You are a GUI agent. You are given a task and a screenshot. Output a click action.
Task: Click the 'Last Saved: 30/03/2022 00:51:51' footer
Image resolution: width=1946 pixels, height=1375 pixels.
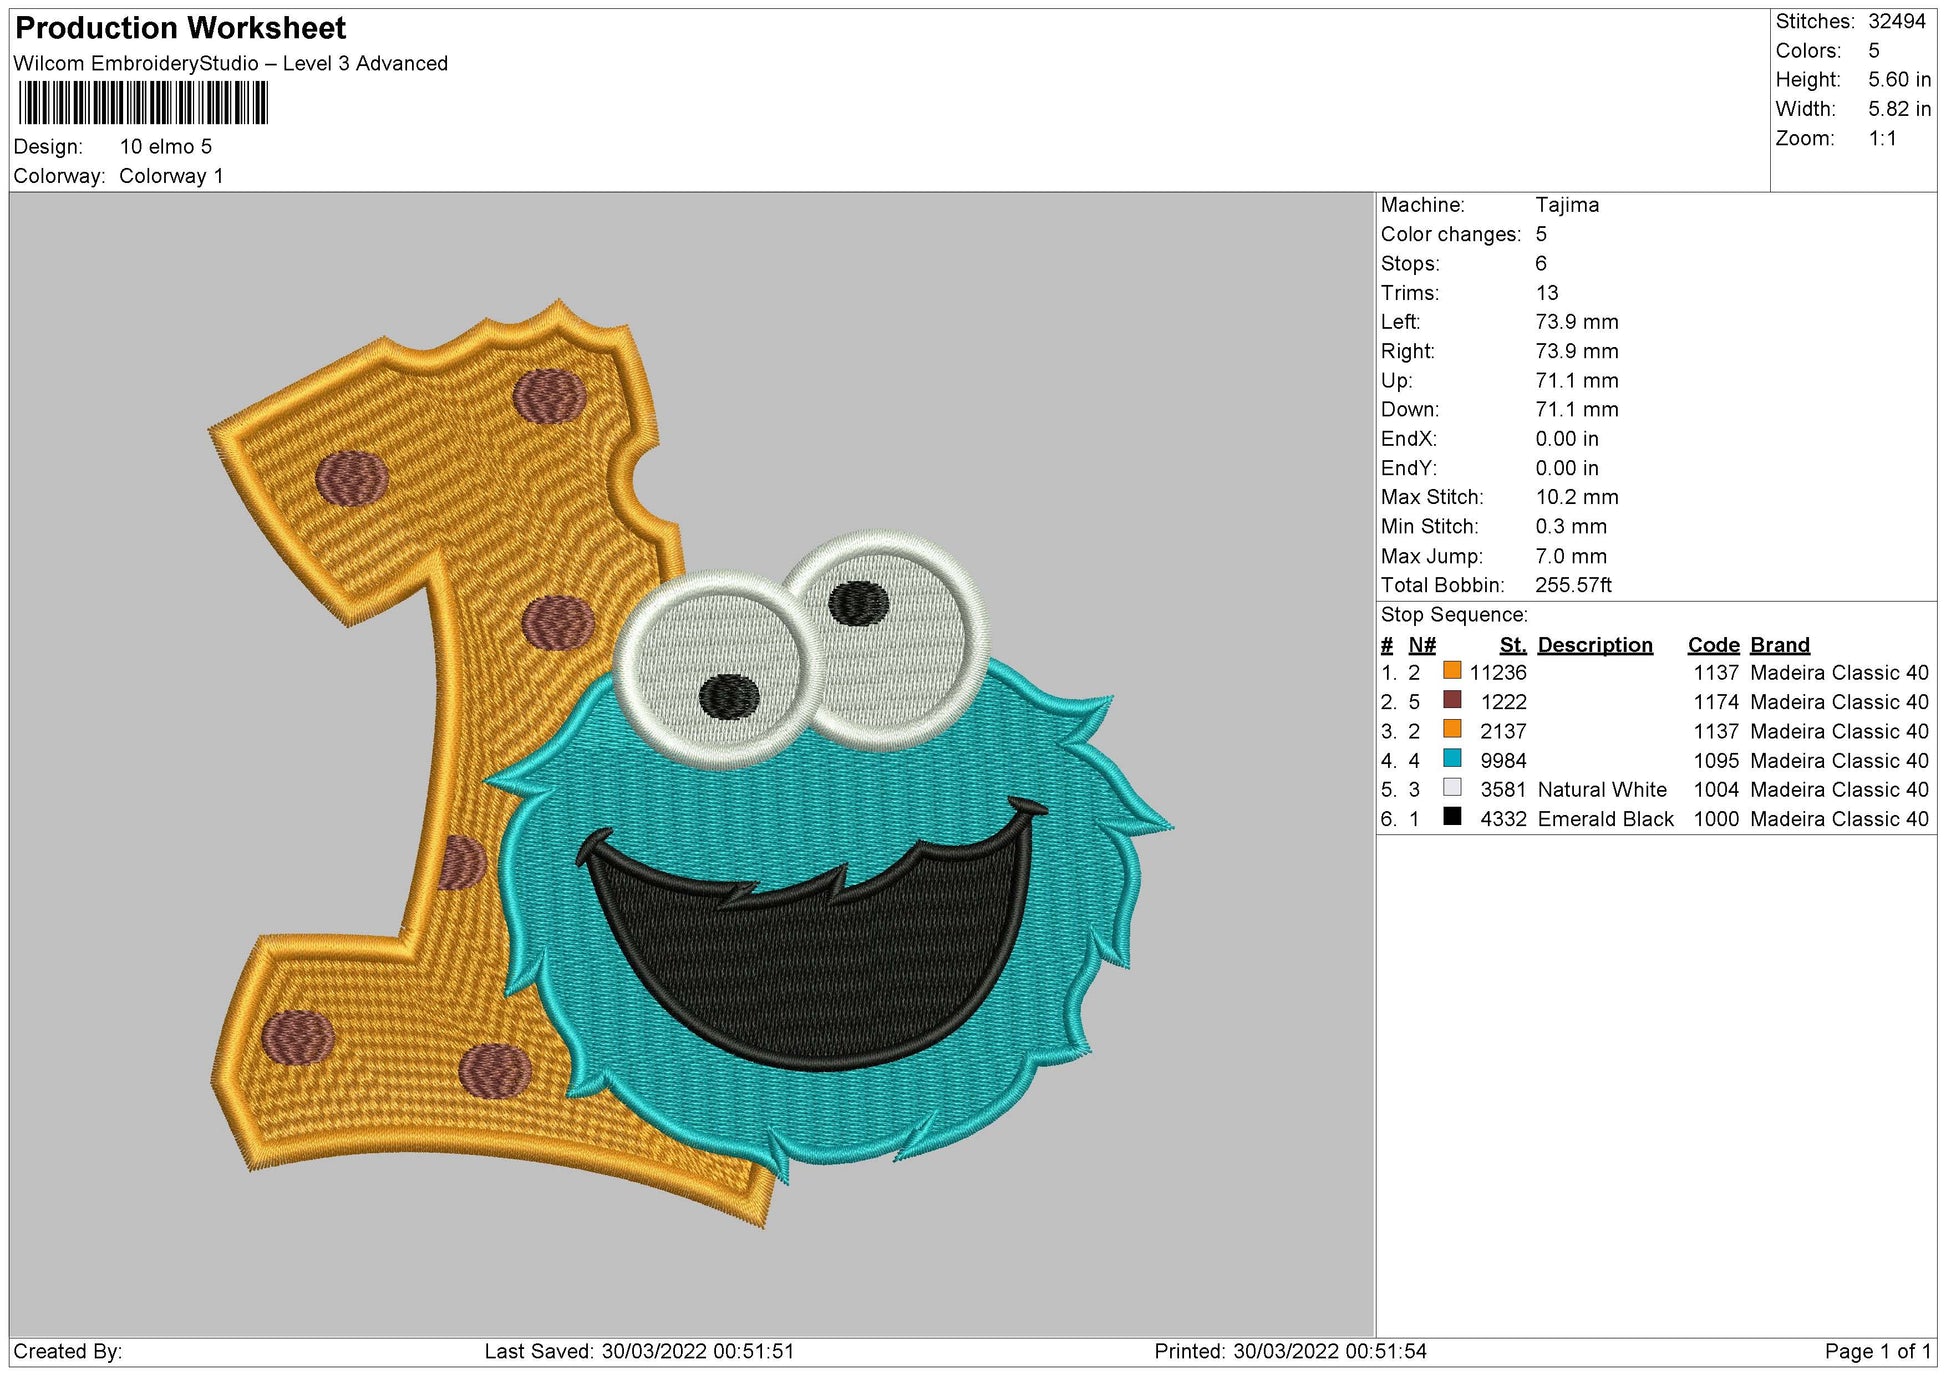tap(639, 1352)
